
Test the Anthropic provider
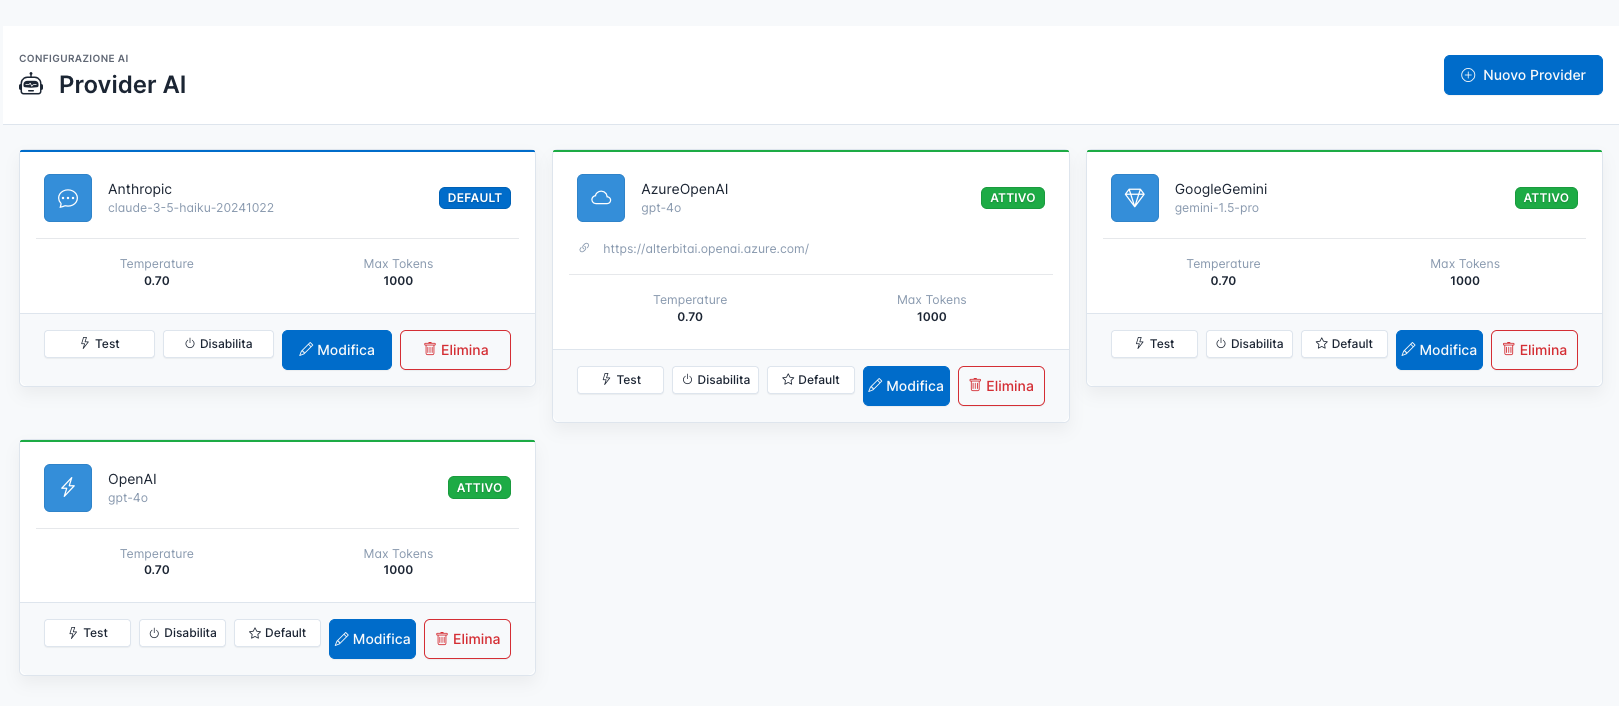[x=99, y=344]
